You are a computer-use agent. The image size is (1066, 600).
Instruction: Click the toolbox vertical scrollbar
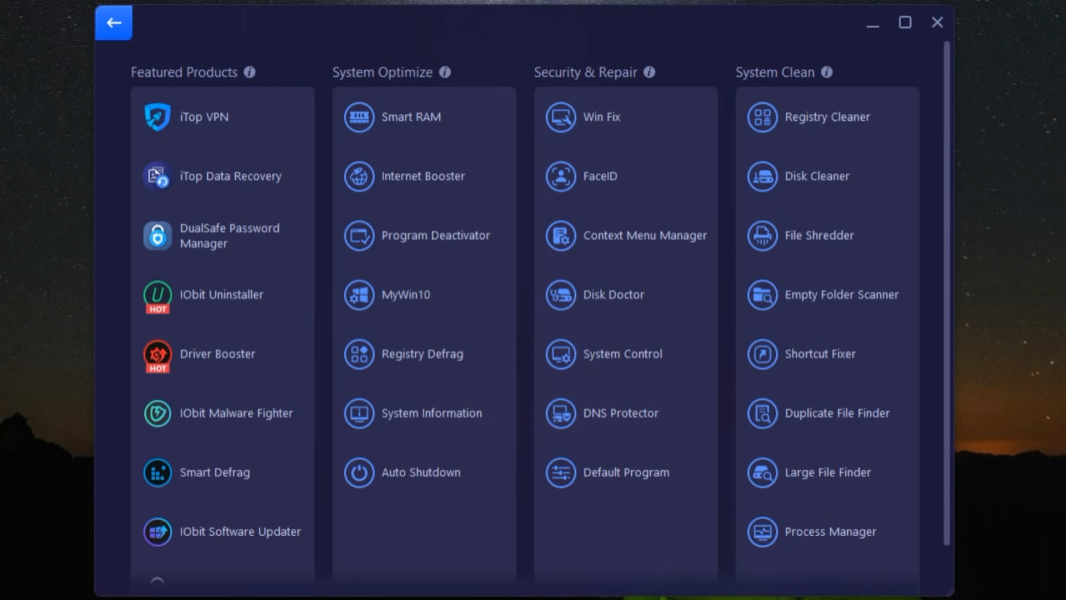pos(946,294)
